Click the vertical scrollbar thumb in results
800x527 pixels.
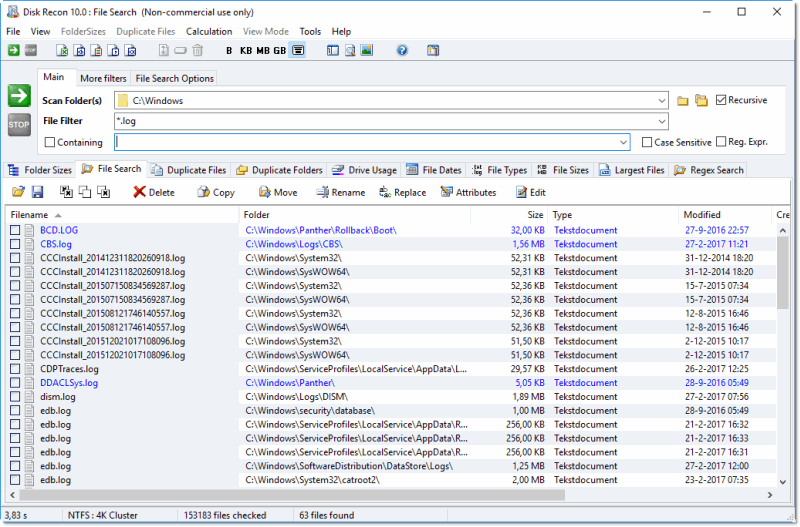[783, 273]
